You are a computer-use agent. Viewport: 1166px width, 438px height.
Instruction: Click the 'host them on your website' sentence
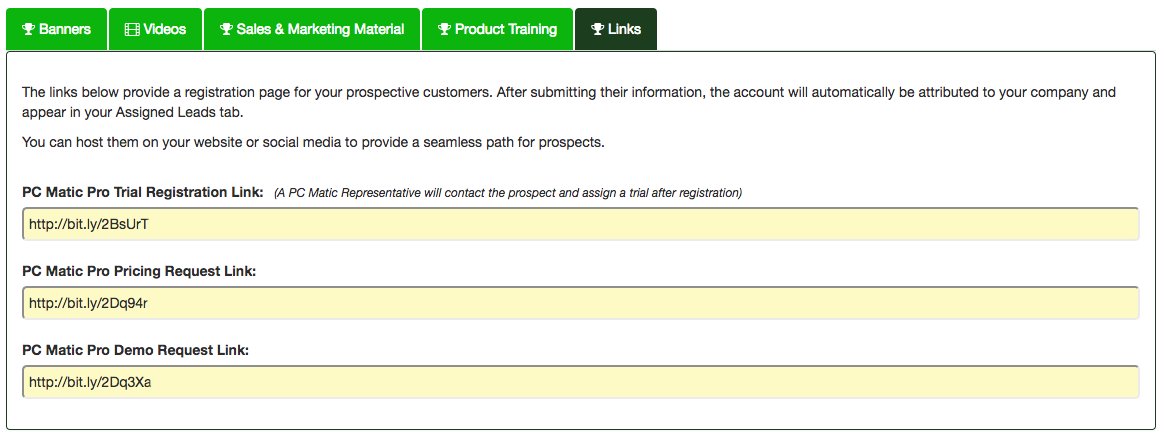click(313, 142)
